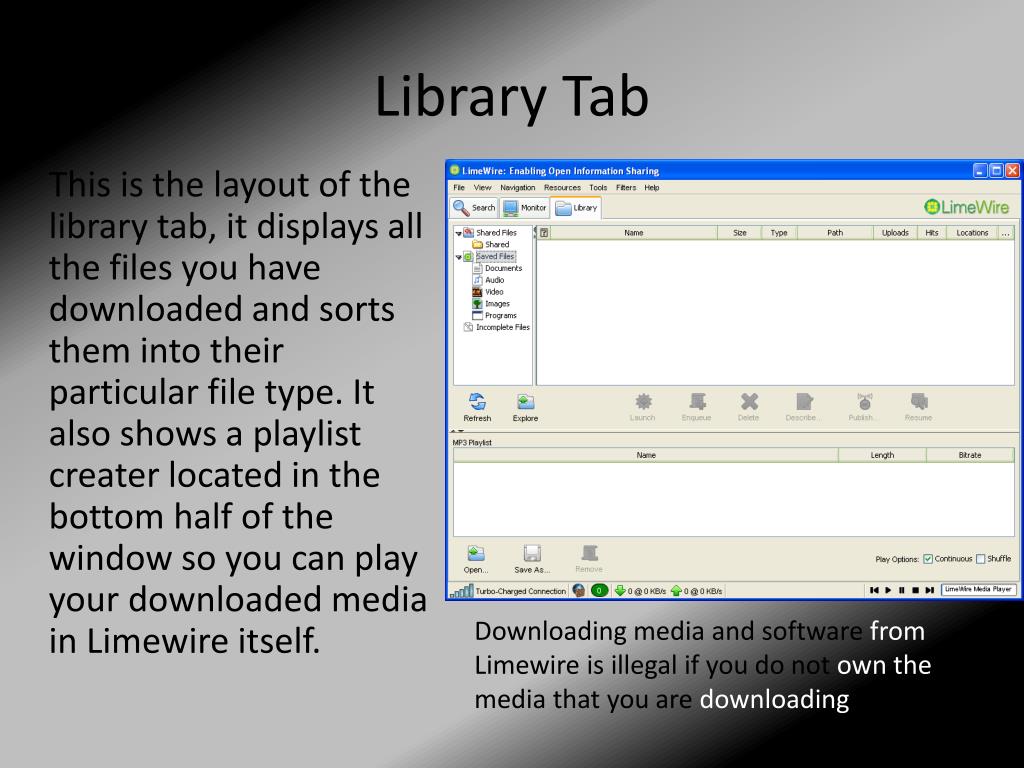This screenshot has height=768, width=1024.
Task: Open the Tools menu
Action: coord(598,187)
